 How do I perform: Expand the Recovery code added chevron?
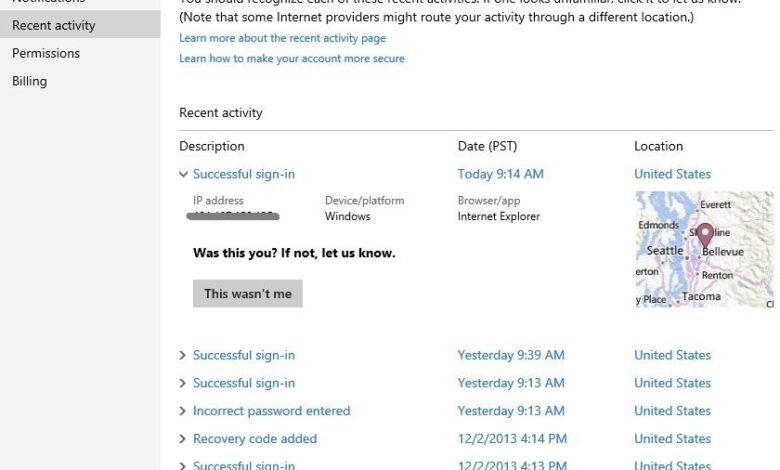pos(183,439)
